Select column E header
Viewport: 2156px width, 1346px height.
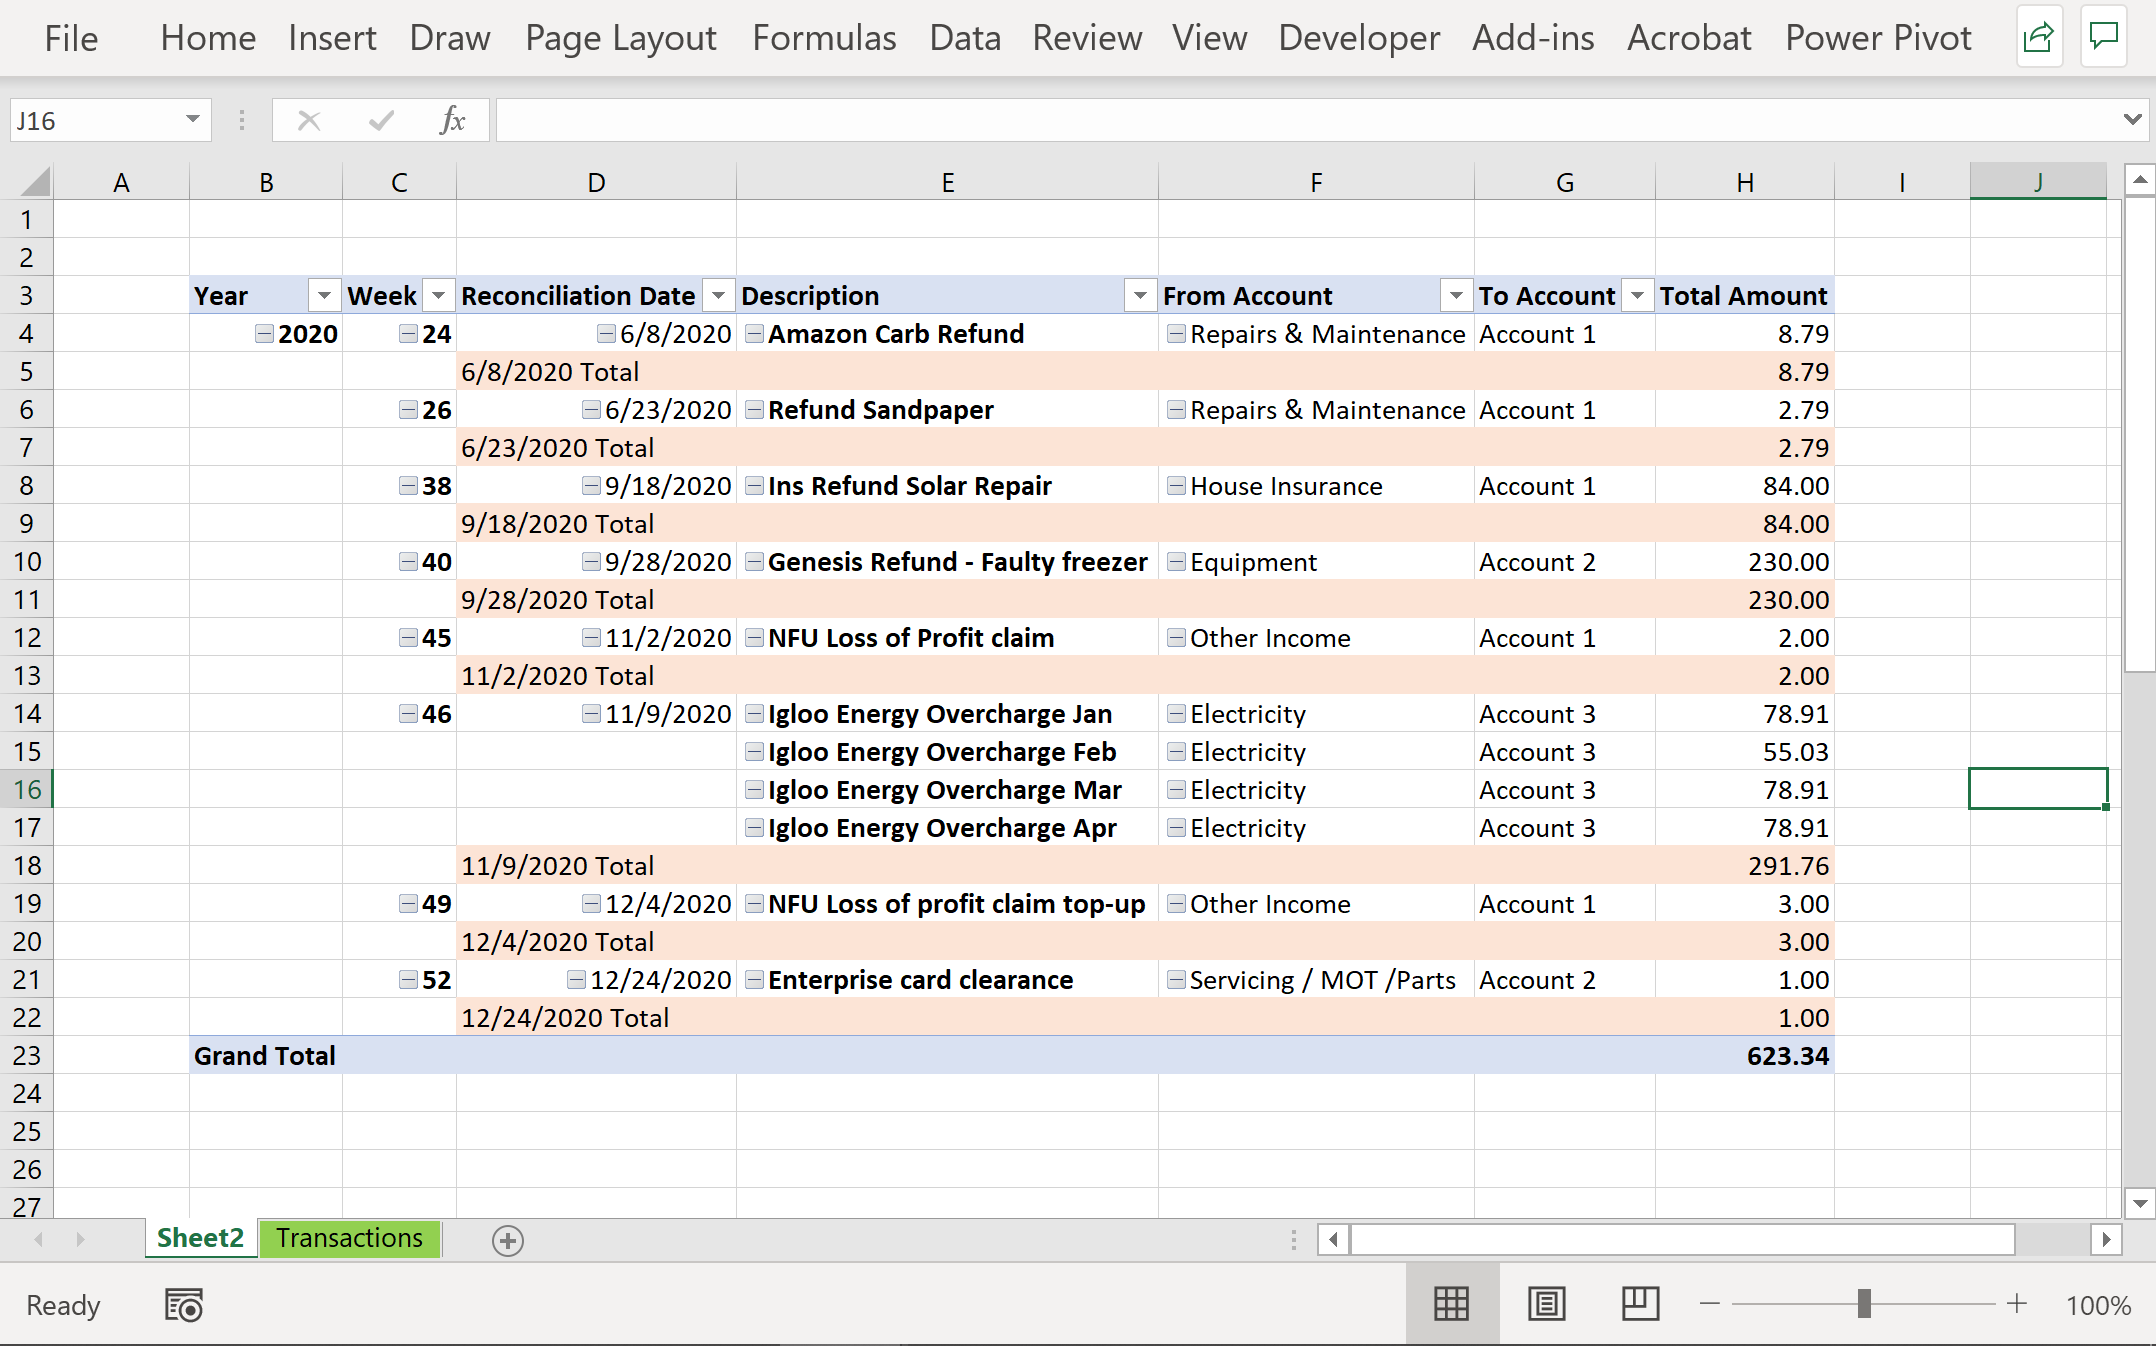(x=947, y=182)
